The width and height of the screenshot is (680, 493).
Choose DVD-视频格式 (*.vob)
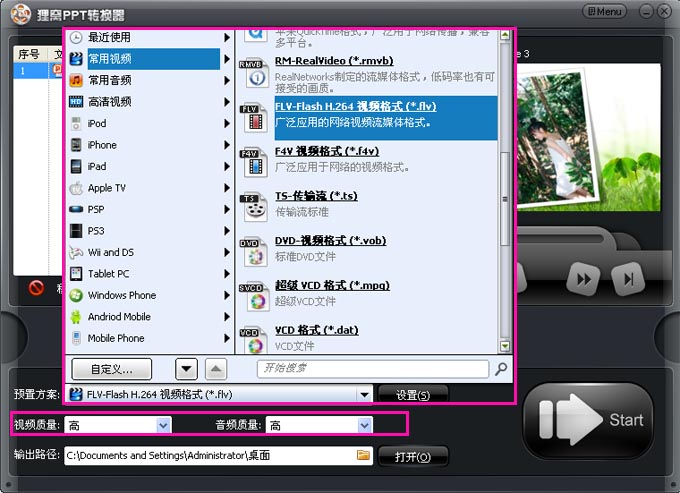point(330,241)
